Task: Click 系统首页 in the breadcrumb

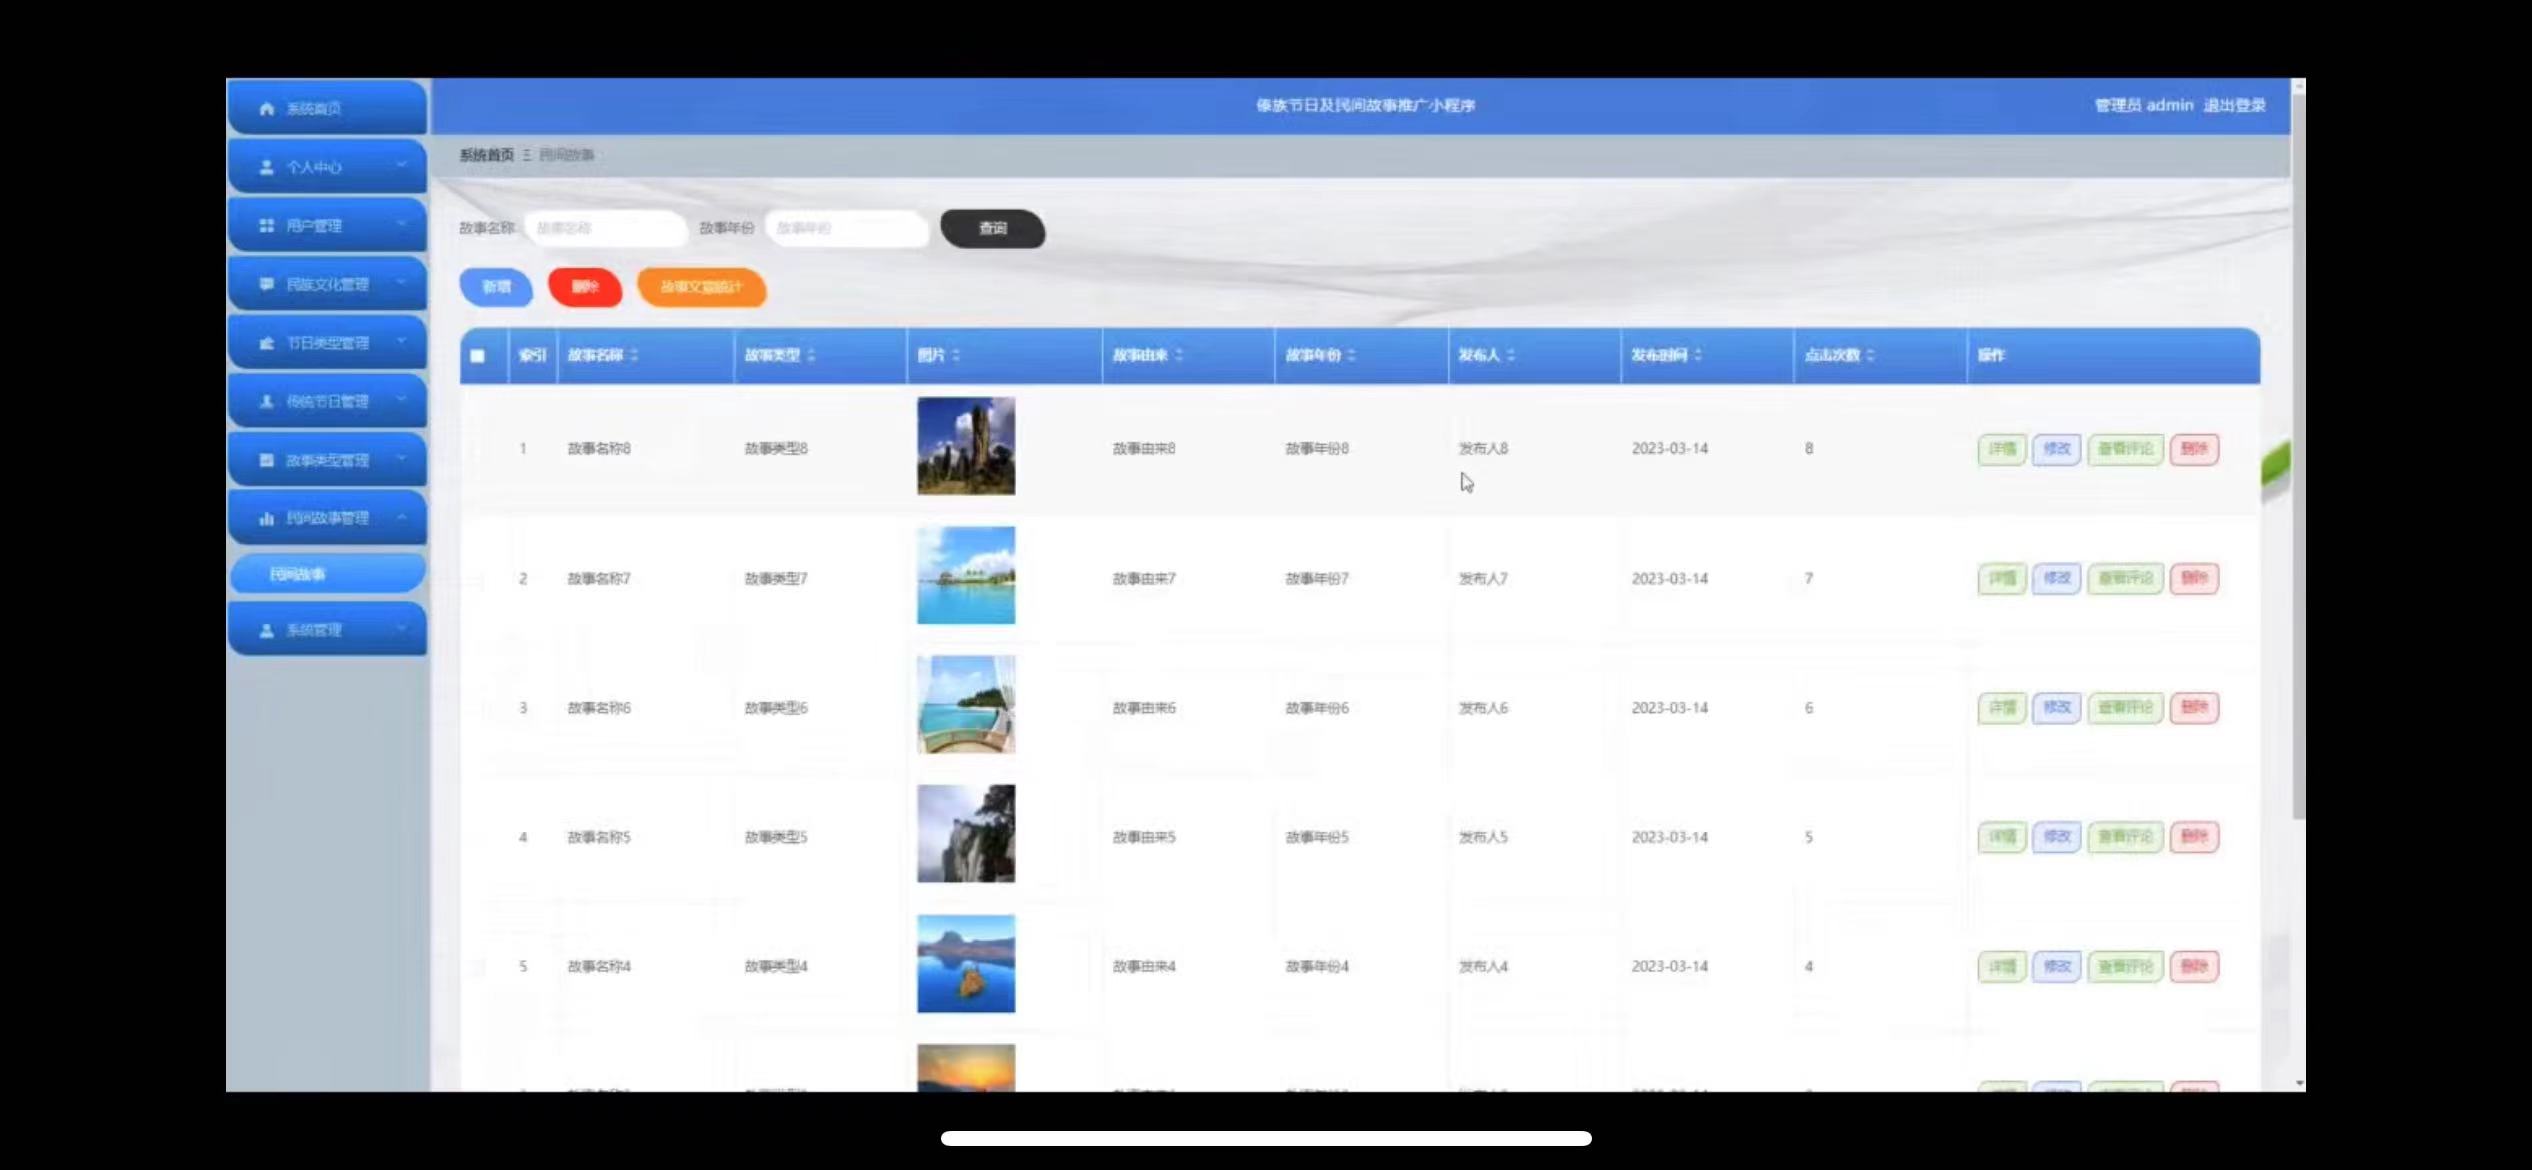Action: pyautogui.click(x=486, y=155)
